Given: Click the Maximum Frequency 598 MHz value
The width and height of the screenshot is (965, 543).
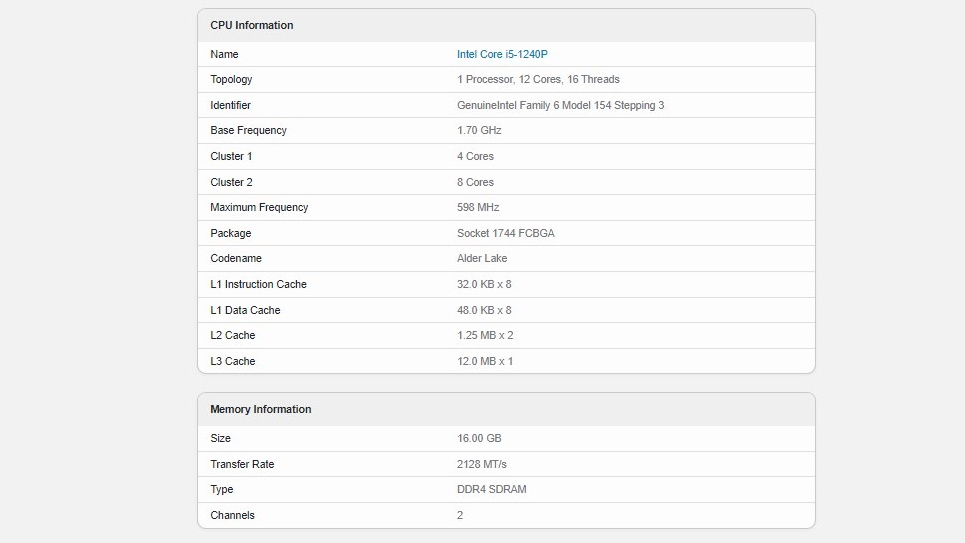Looking at the screenshot, I should click(478, 207).
